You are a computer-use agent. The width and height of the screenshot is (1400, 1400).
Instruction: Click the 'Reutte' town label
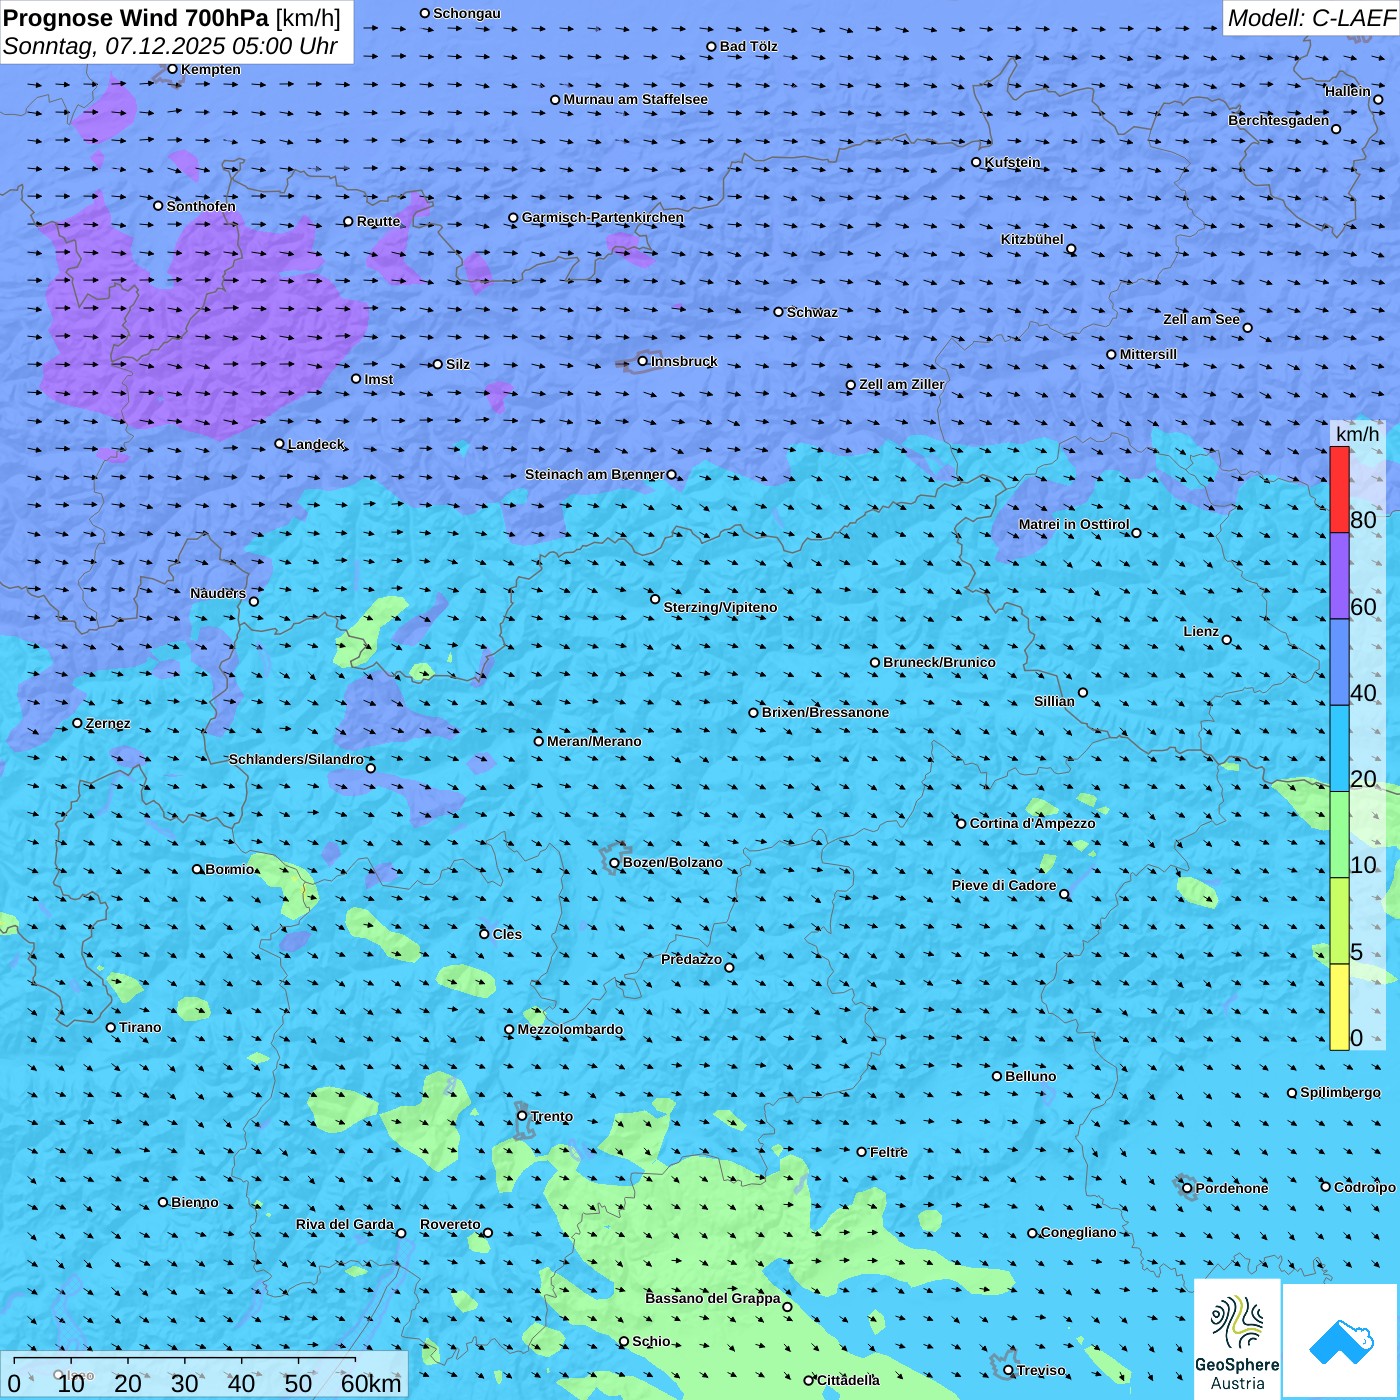pos(378,221)
